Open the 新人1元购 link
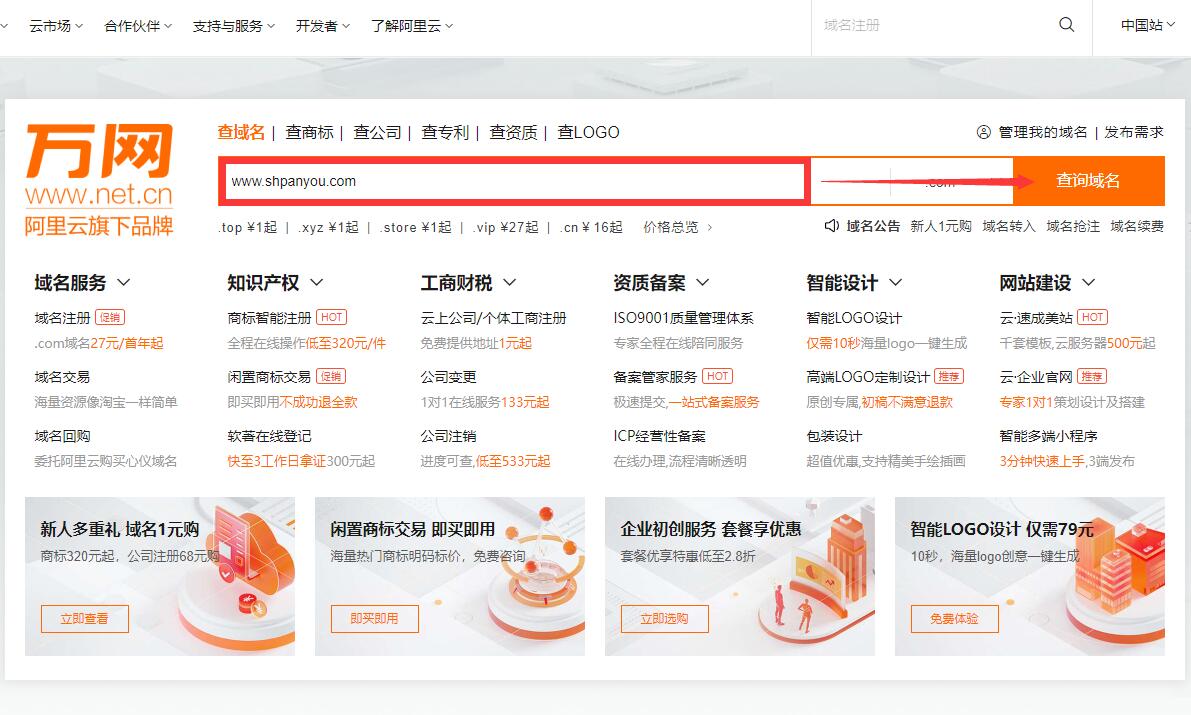 (941, 226)
